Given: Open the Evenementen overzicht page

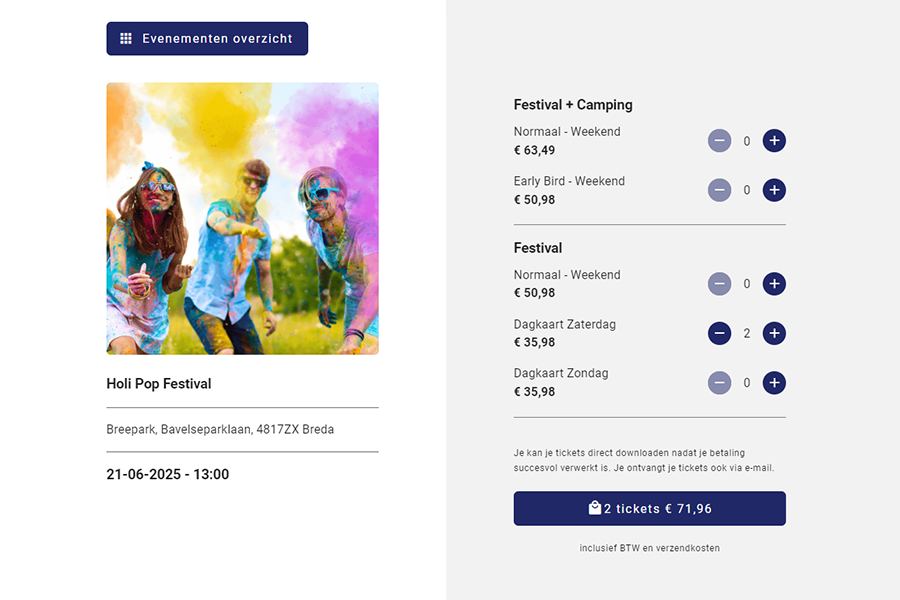Looking at the screenshot, I should coord(207,39).
